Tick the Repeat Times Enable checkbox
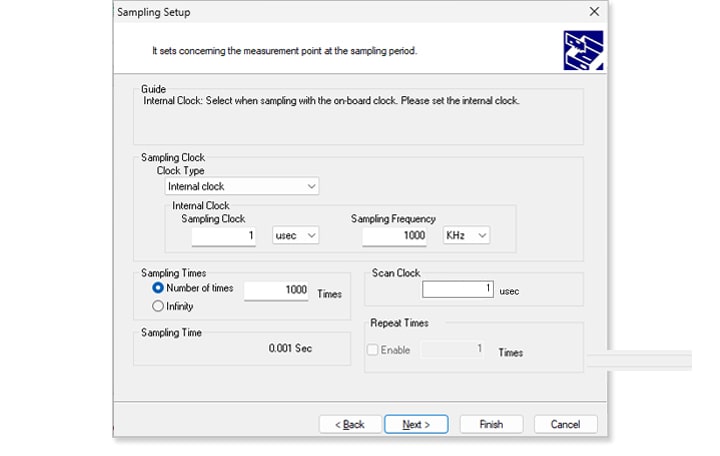The image size is (720, 456). point(373,350)
